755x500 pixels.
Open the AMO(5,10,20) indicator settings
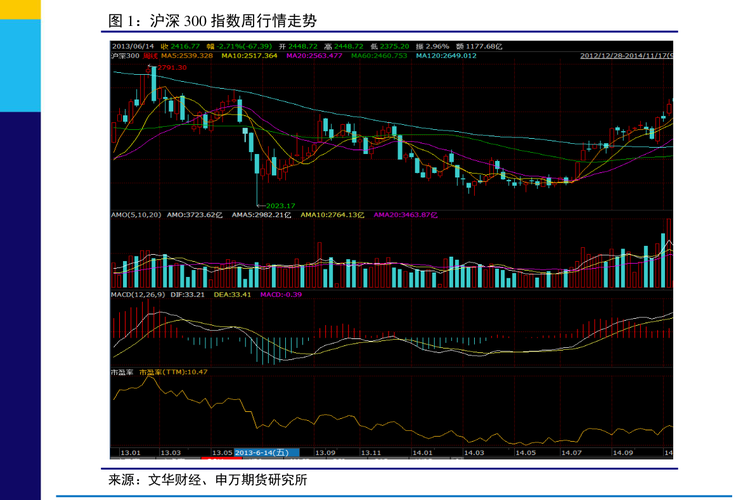(135, 214)
